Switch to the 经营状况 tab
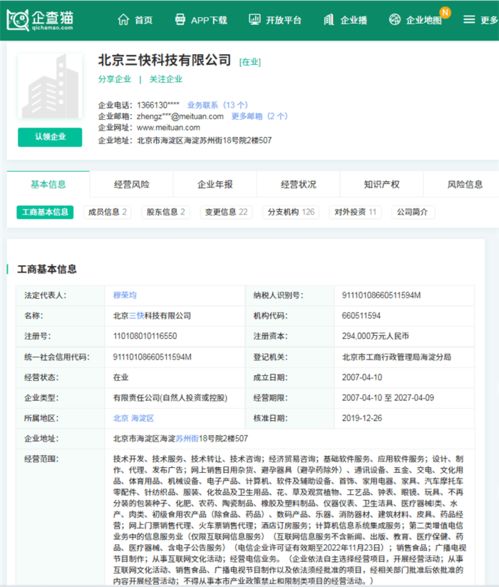This screenshot has width=499, height=587. pyautogui.click(x=298, y=184)
